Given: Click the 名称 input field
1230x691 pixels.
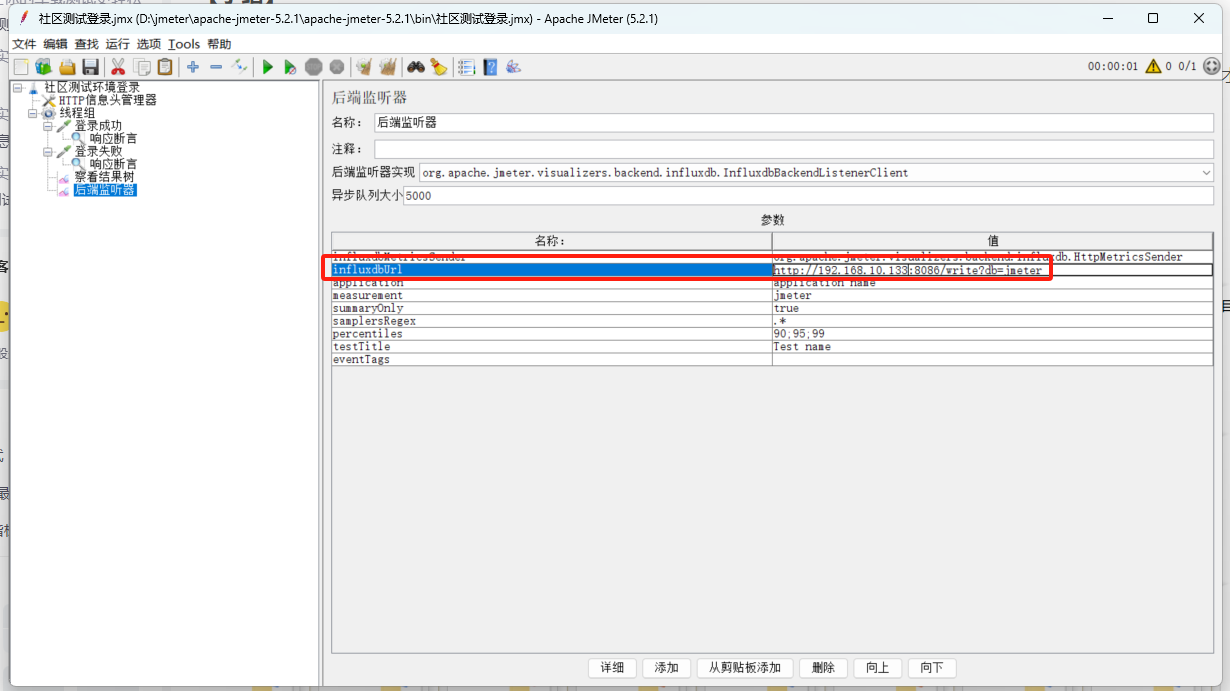Looking at the screenshot, I should [794, 123].
